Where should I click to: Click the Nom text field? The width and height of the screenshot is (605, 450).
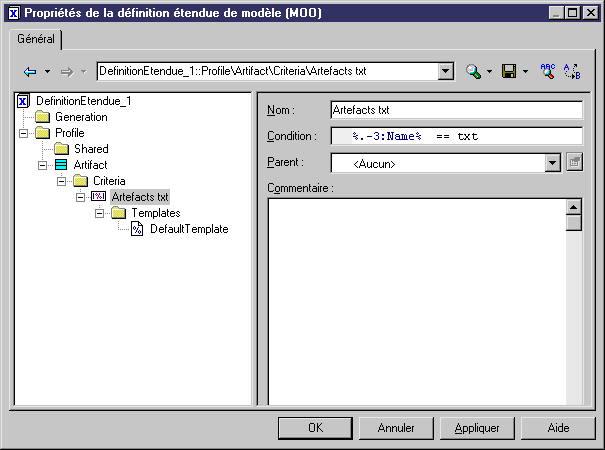point(455,110)
